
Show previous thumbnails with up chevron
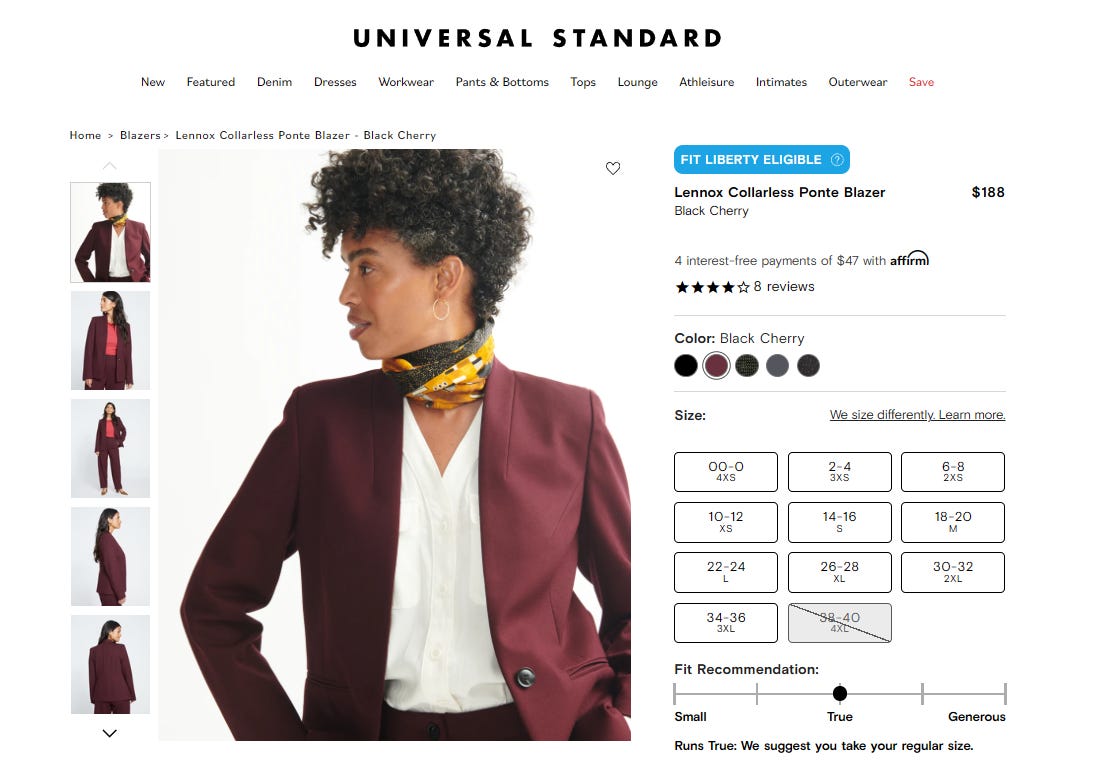click(x=109, y=165)
